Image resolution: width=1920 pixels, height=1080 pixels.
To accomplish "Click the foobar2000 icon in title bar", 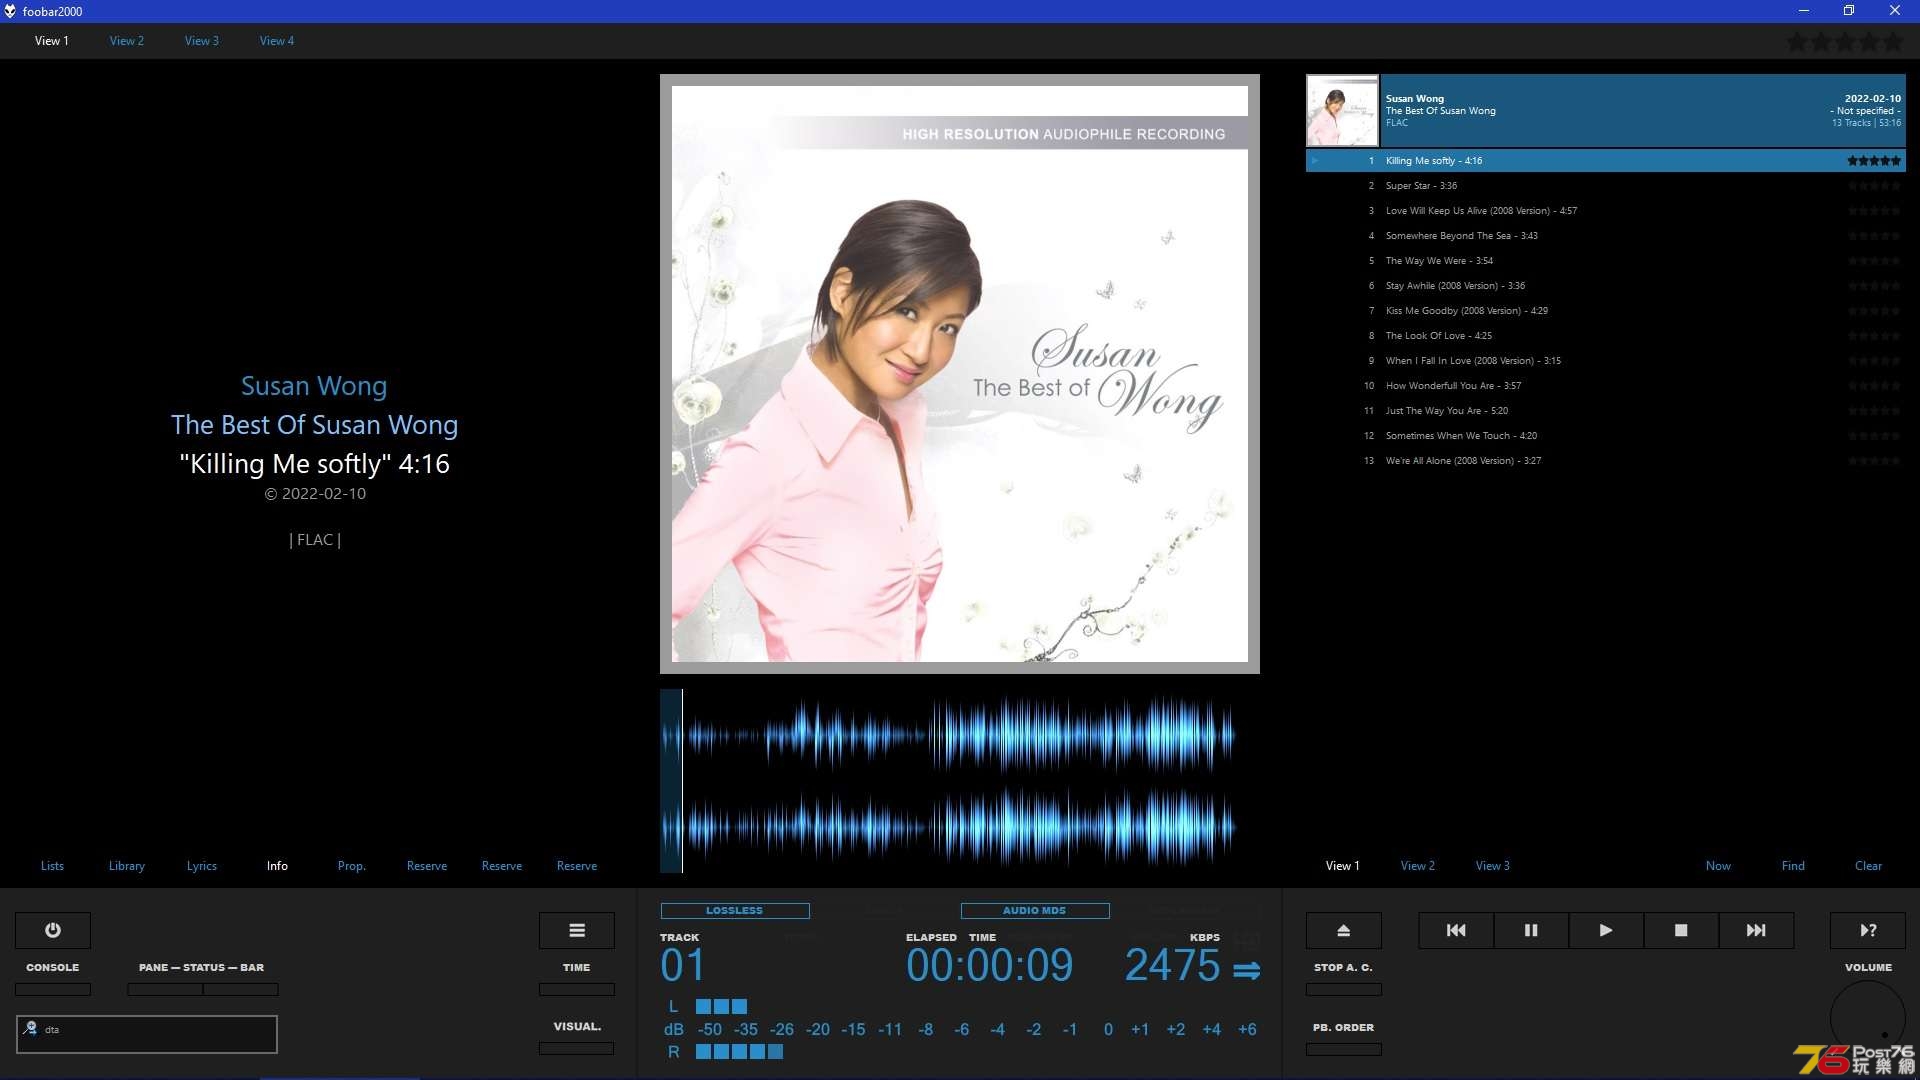I will tap(10, 11).
